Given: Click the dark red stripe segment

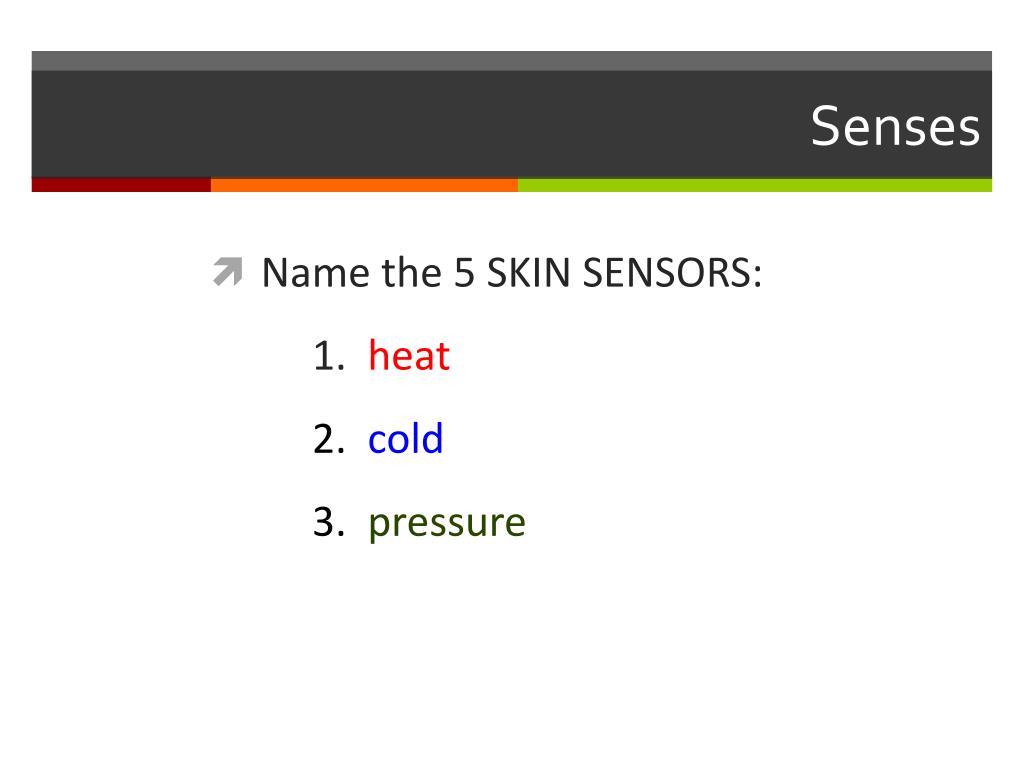Looking at the screenshot, I should (121, 185).
